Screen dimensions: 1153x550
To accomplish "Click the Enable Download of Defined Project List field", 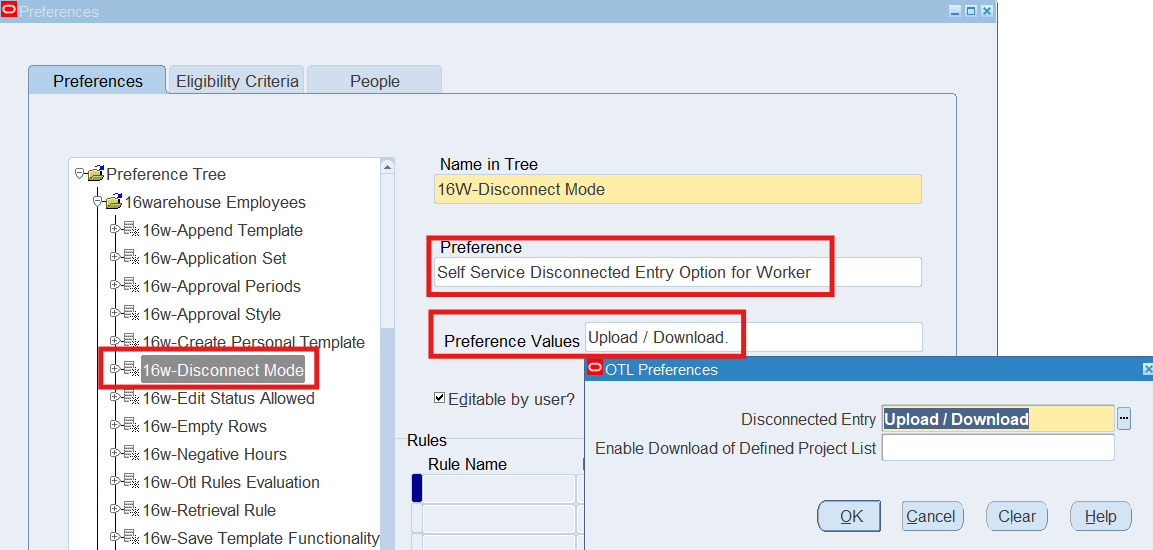I will pos(997,448).
